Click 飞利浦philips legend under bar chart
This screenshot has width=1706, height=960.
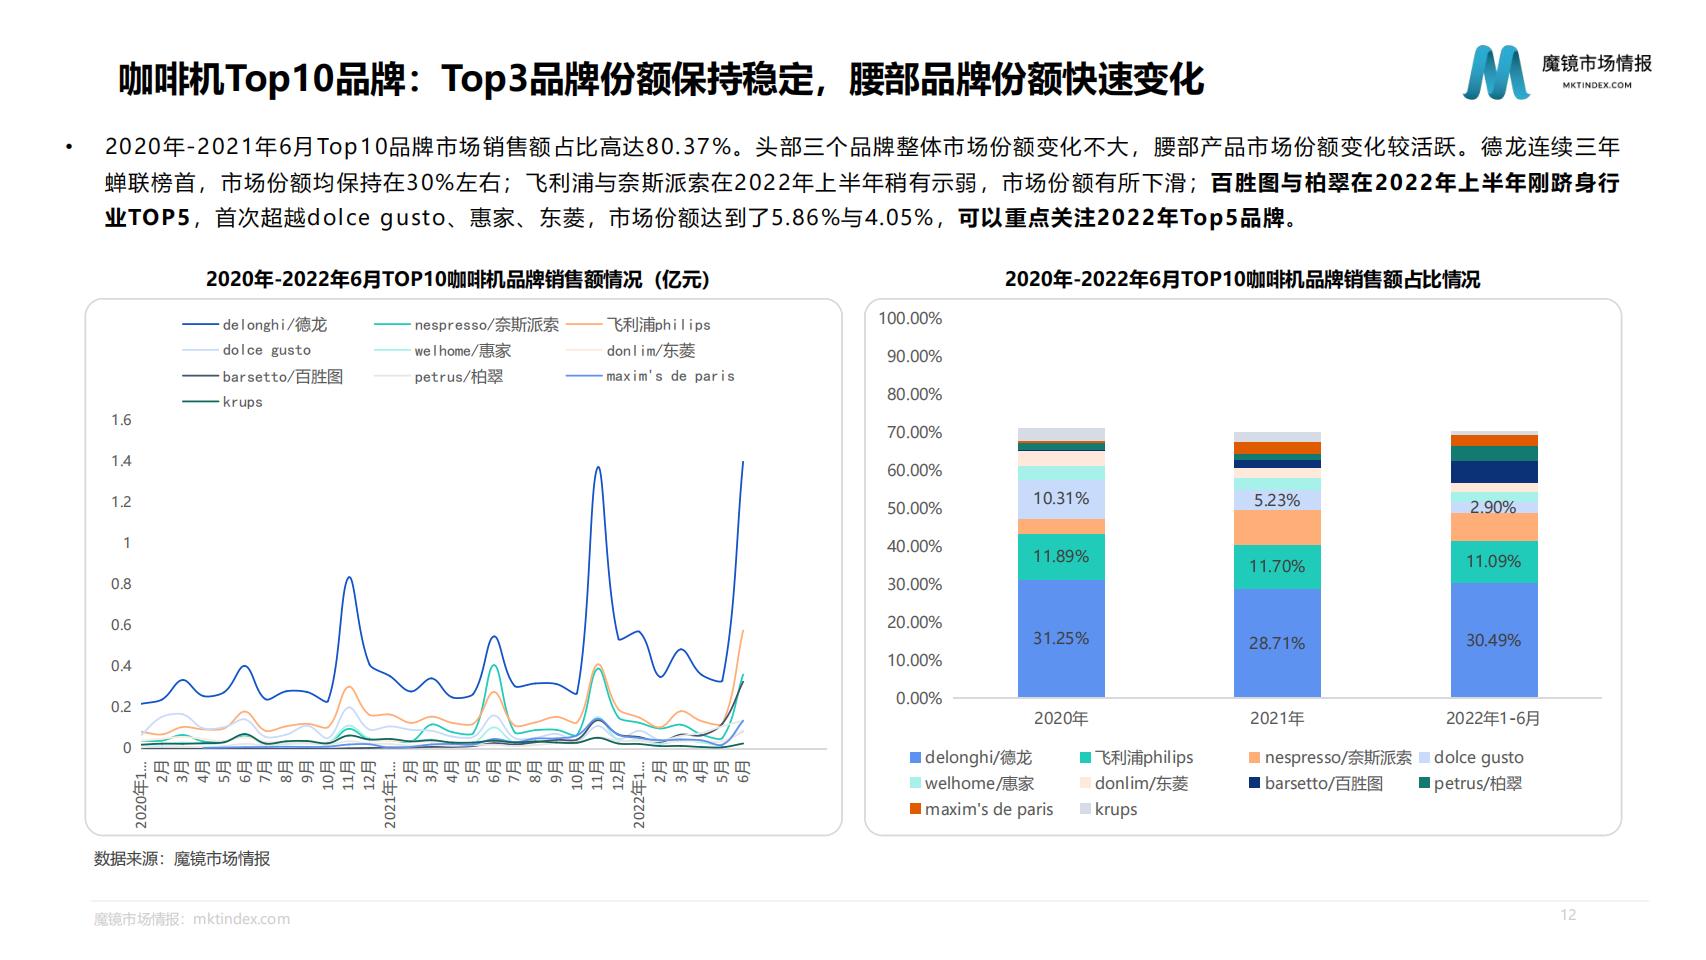(1137, 758)
